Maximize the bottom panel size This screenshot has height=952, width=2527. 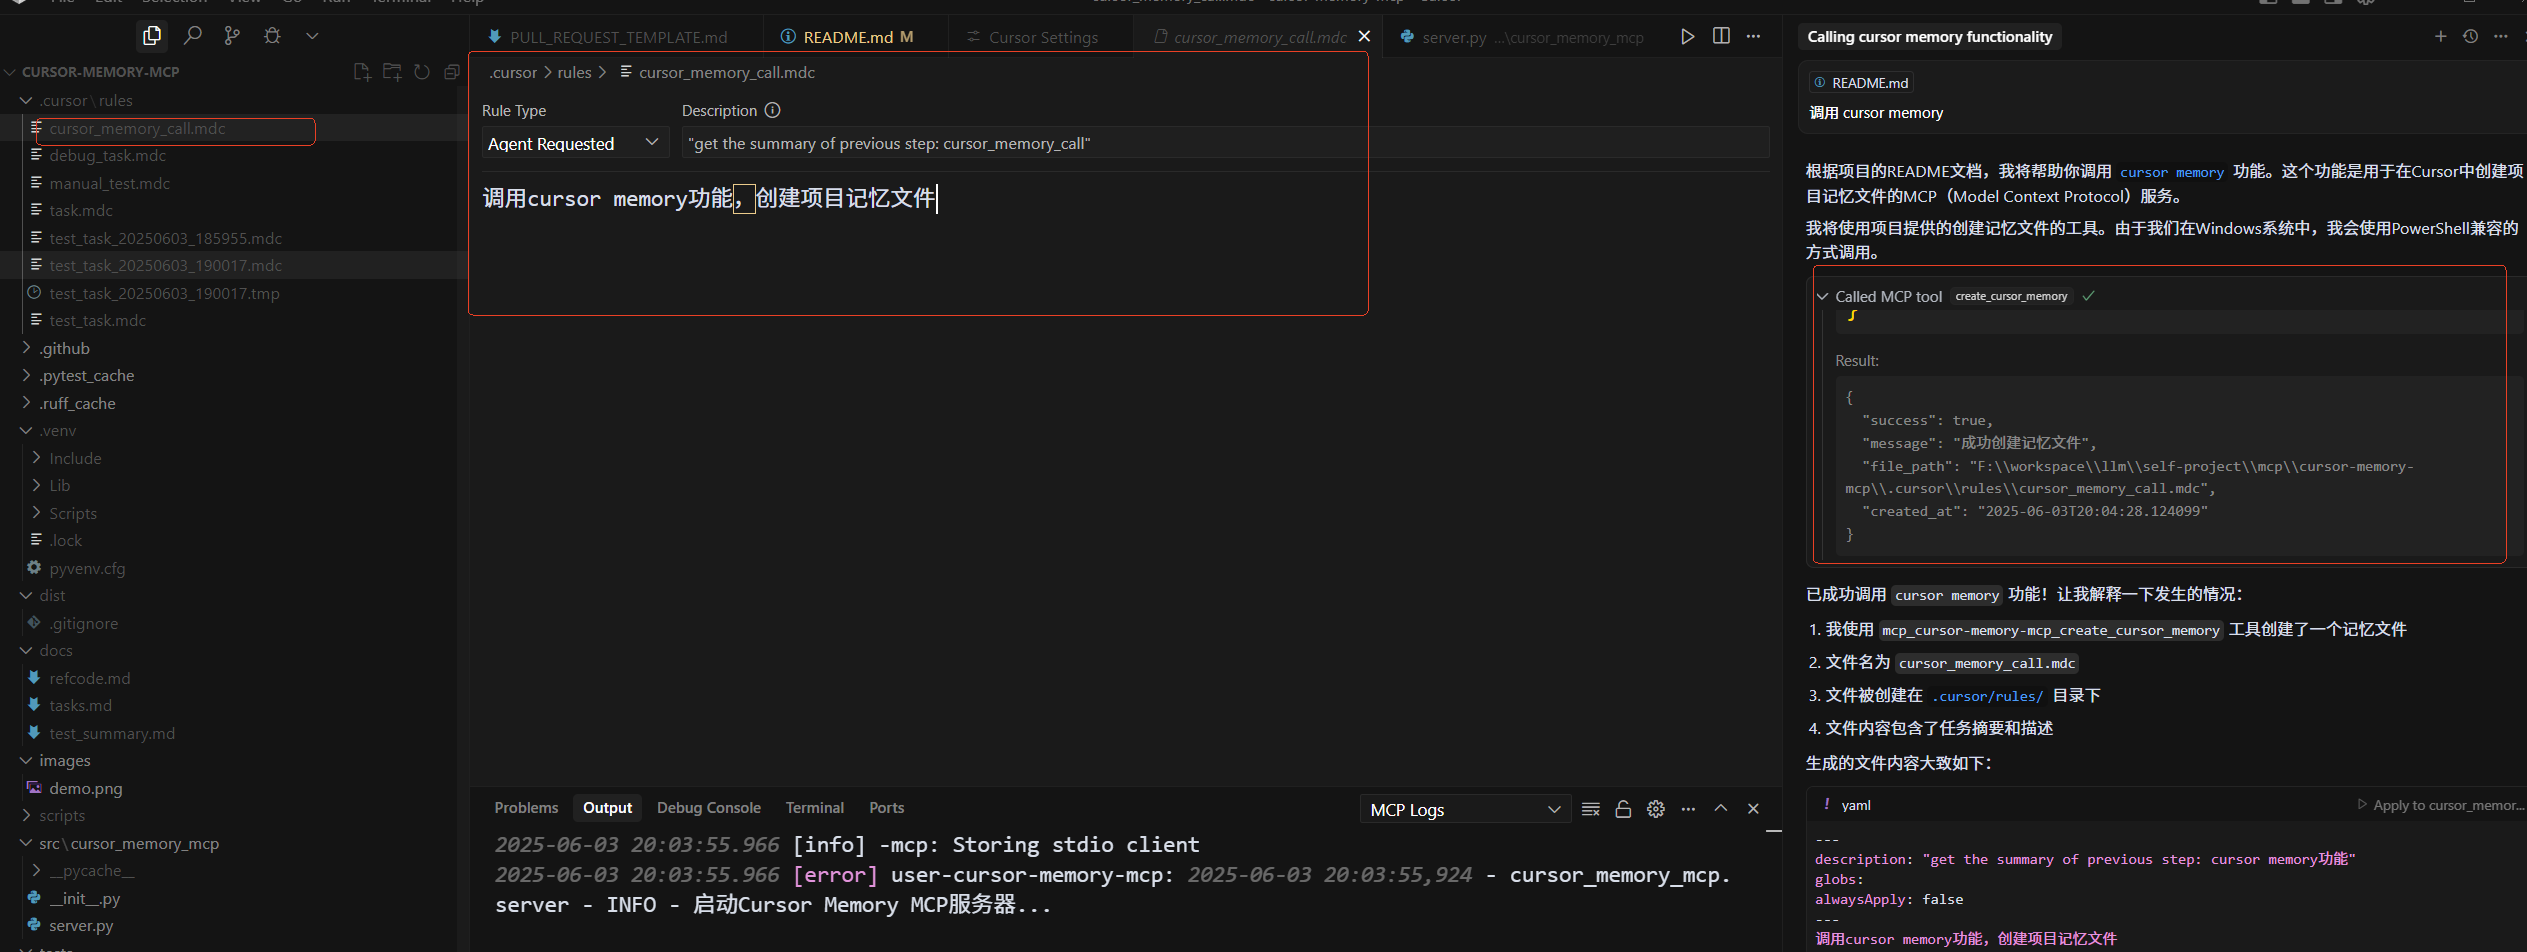coord(1721,808)
